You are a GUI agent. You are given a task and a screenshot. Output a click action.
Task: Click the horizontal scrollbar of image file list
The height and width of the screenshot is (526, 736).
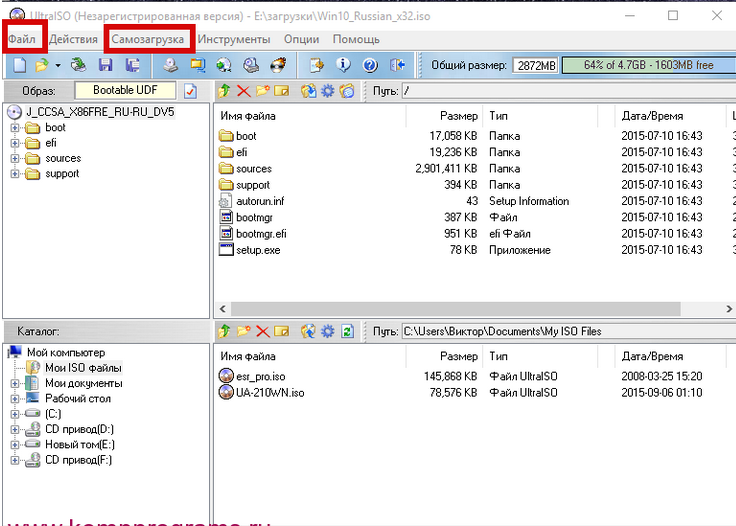tap(455, 309)
